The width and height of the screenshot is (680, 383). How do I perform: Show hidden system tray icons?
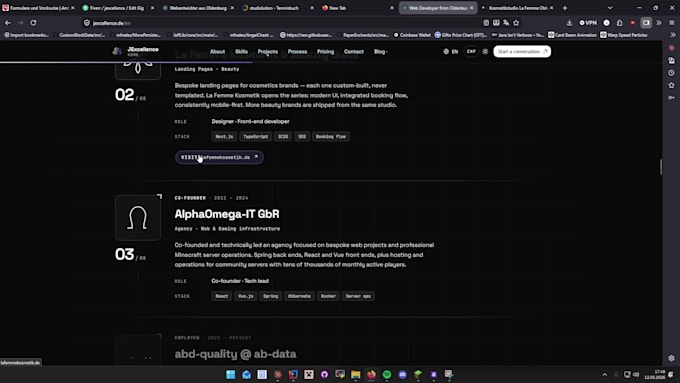(x=605, y=374)
